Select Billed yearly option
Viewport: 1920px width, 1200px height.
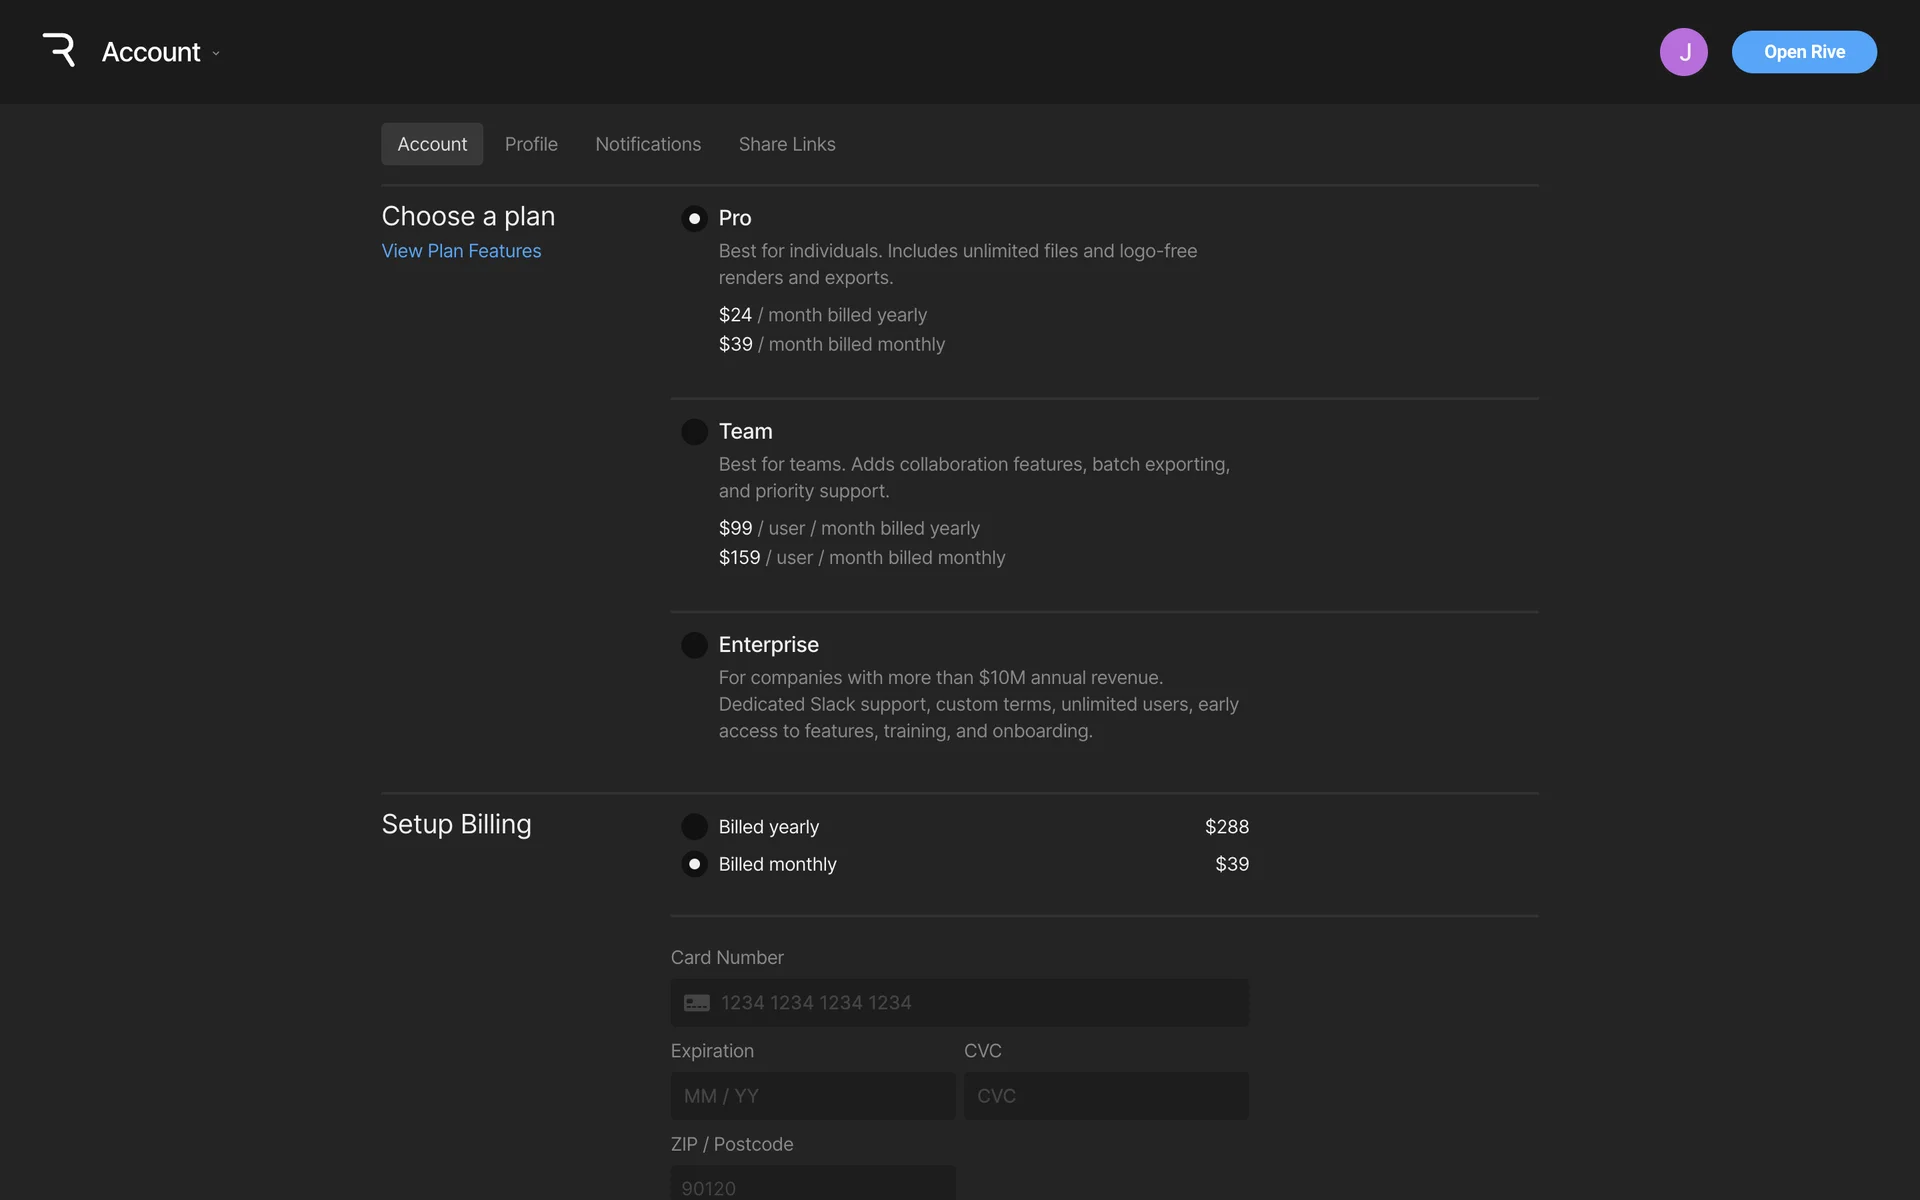694,827
